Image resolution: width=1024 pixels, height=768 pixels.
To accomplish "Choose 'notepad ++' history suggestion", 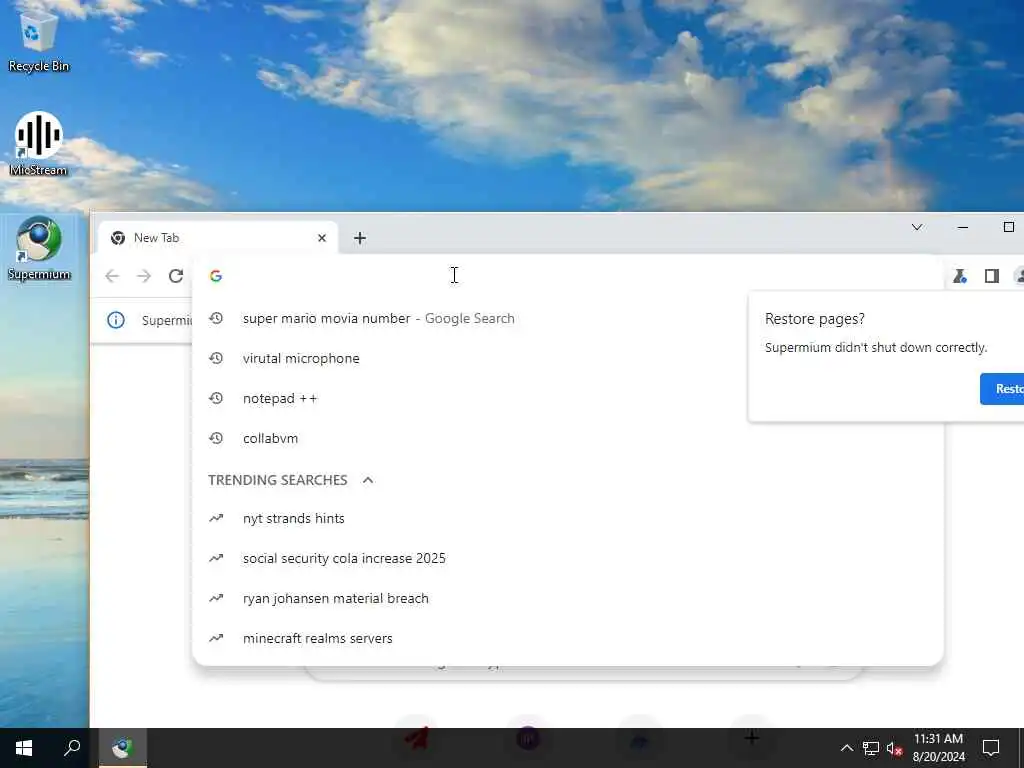I will pos(568,398).
